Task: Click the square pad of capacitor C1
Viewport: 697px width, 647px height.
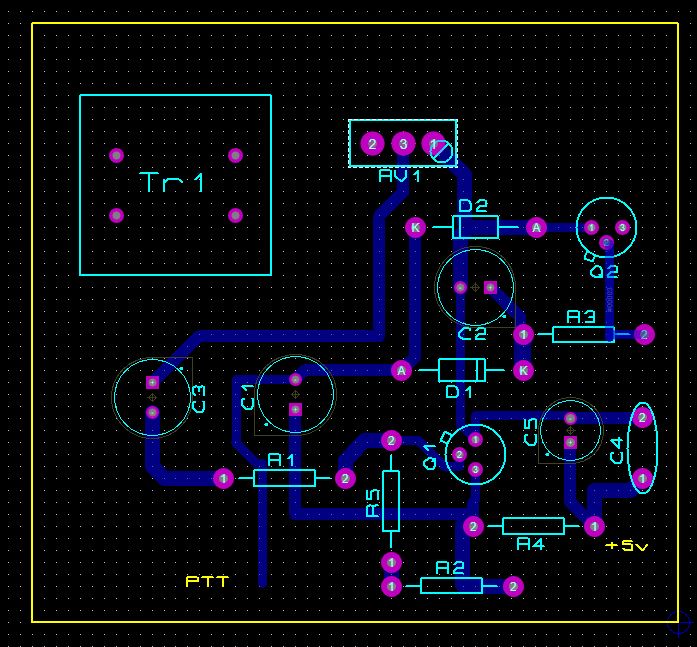Action: coord(296,409)
